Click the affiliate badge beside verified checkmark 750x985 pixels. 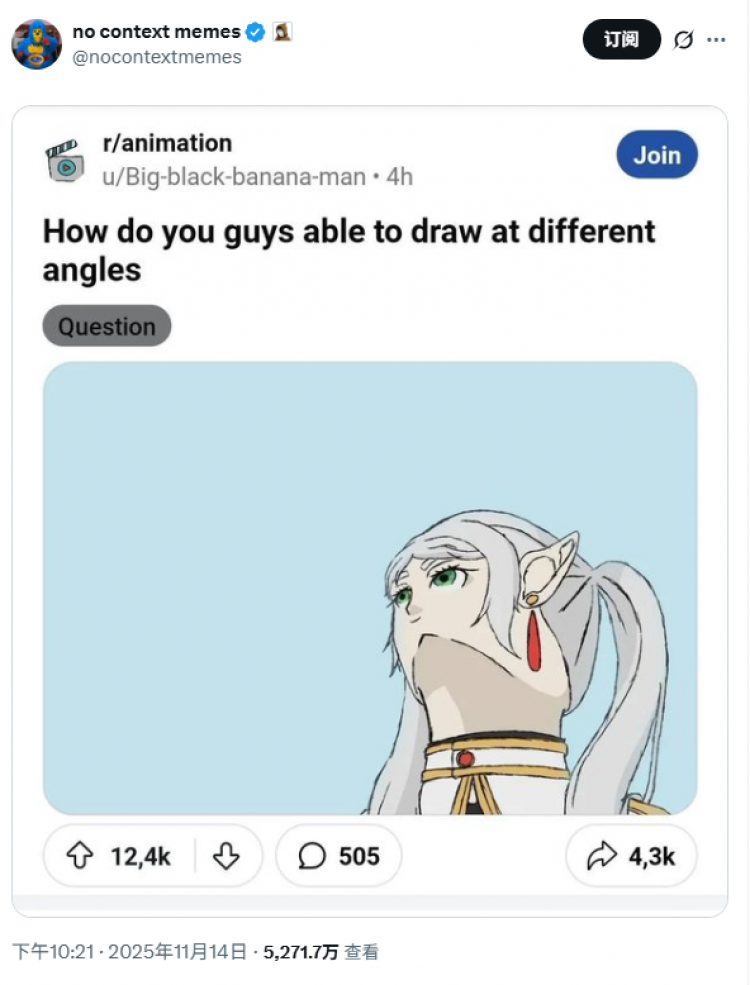tap(282, 31)
